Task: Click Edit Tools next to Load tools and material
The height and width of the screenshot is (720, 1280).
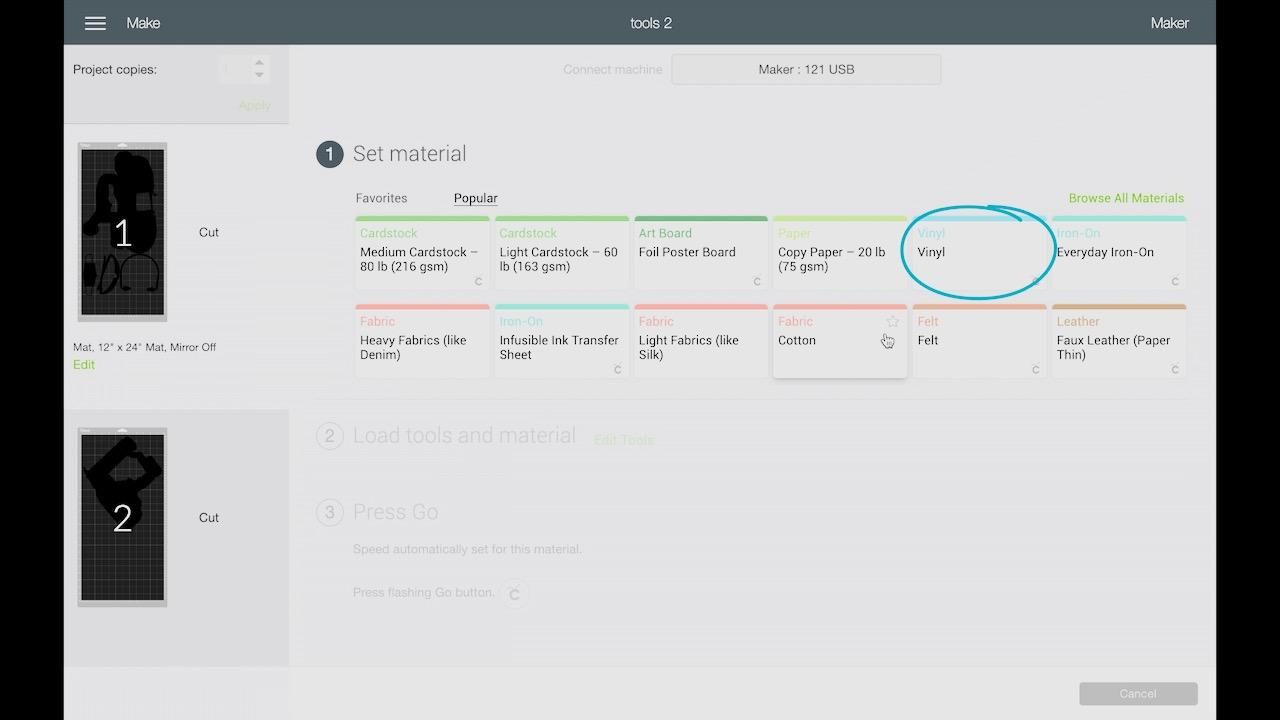Action: [x=623, y=440]
